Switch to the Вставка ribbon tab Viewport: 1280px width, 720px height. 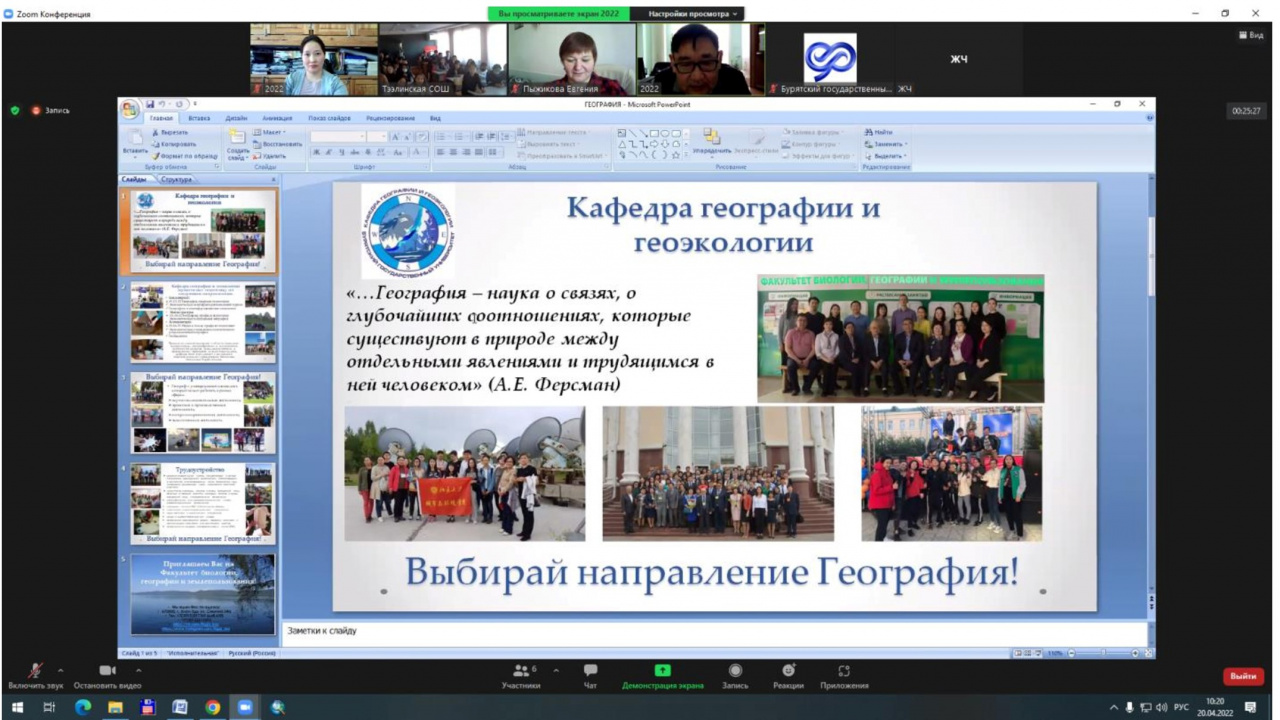[199, 118]
